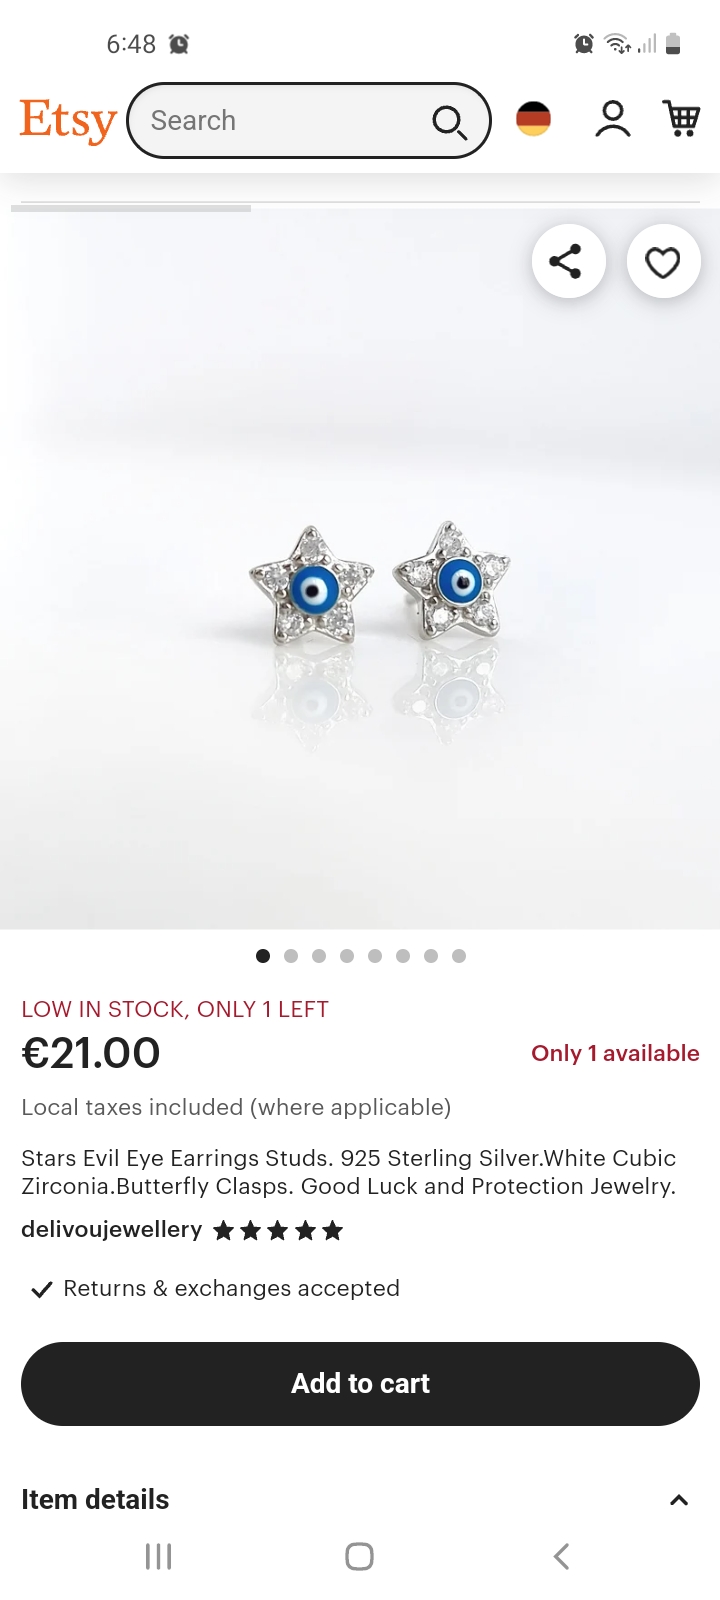The width and height of the screenshot is (720, 1600).
Task: Select the fourth image carousel dot
Action: (x=347, y=956)
